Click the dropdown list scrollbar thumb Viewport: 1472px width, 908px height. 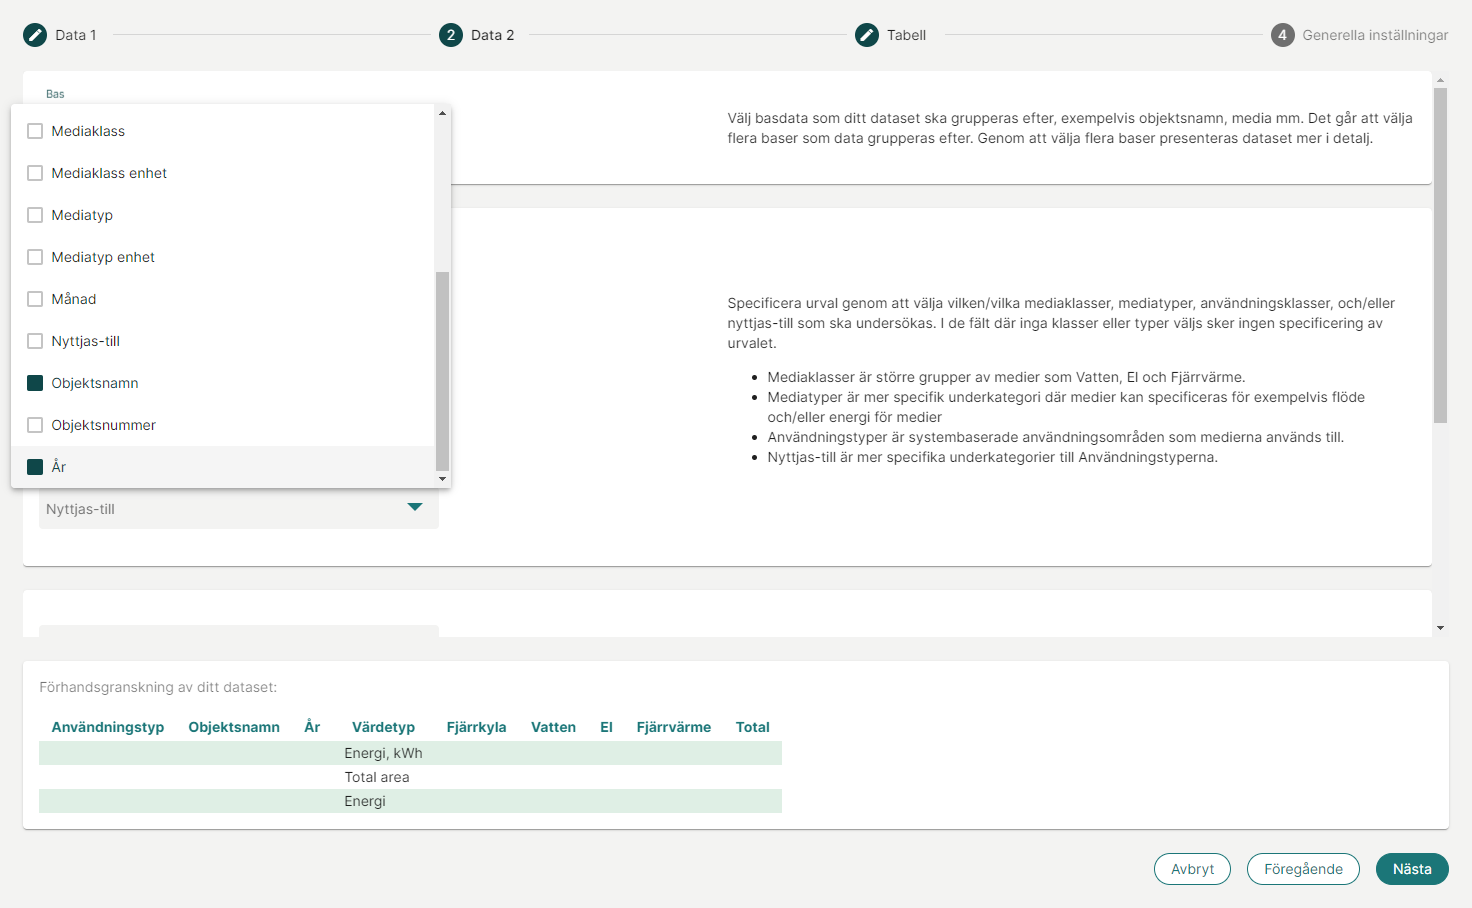[x=442, y=371]
